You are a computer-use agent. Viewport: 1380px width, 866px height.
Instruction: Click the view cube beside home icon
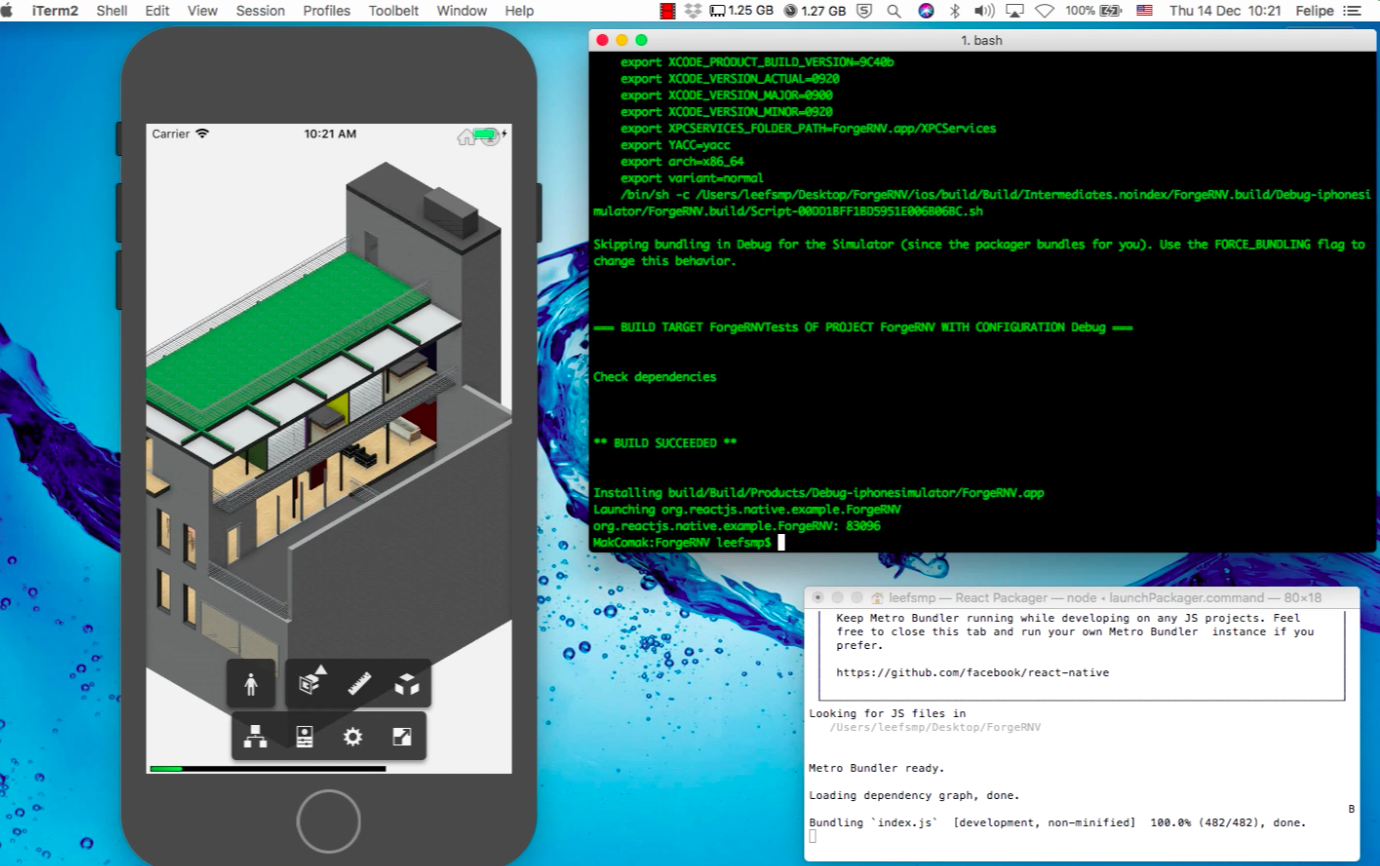[490, 137]
